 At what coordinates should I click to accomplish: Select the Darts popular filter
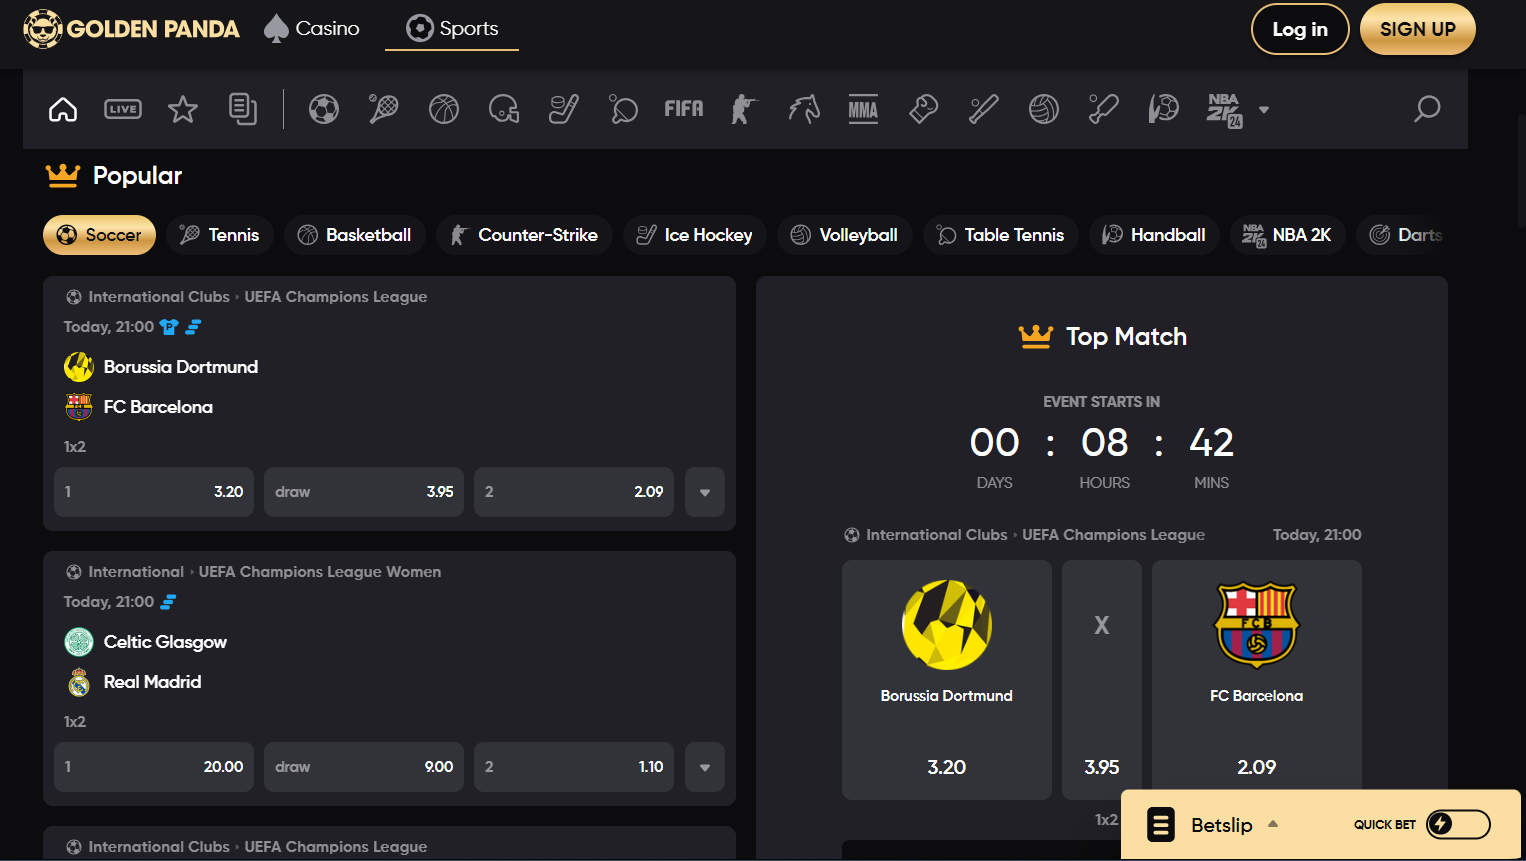(x=1403, y=235)
